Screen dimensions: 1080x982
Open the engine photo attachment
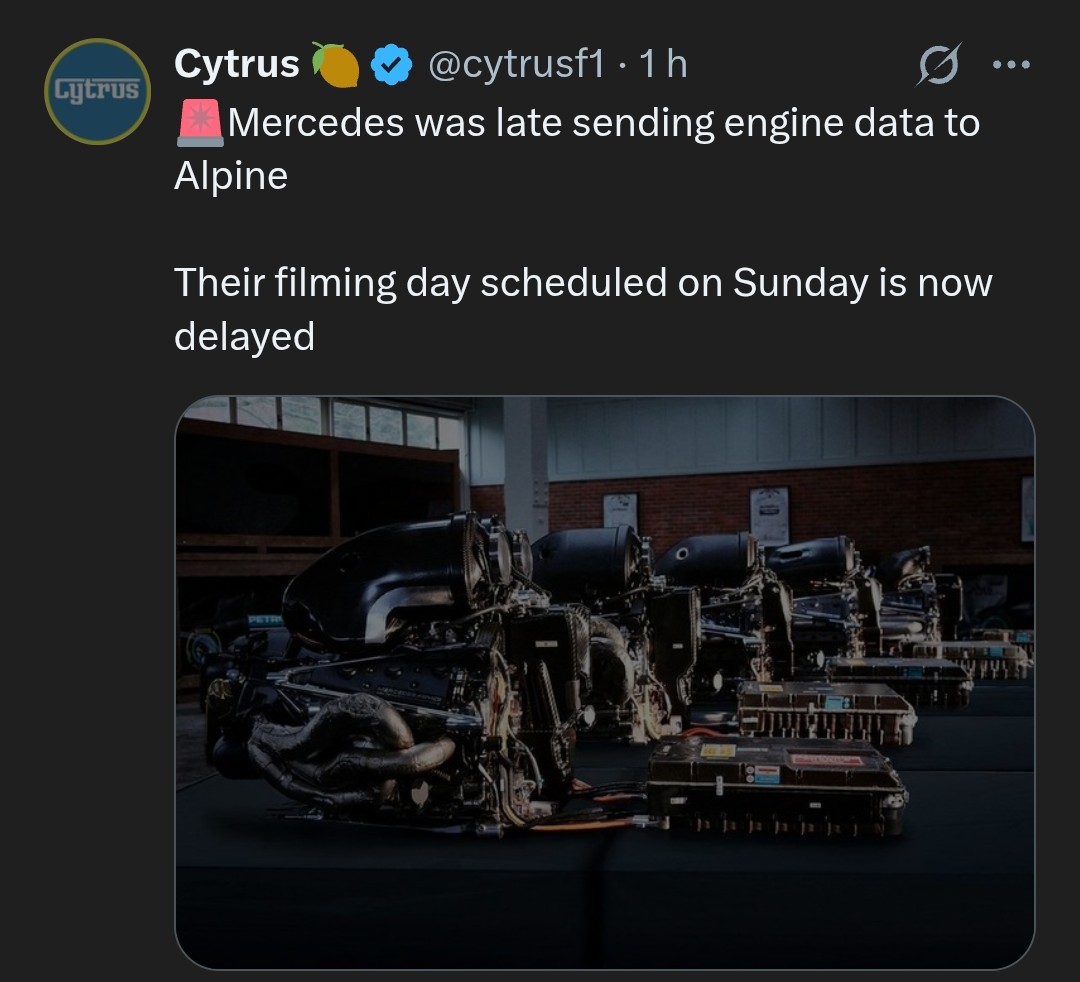[604, 682]
